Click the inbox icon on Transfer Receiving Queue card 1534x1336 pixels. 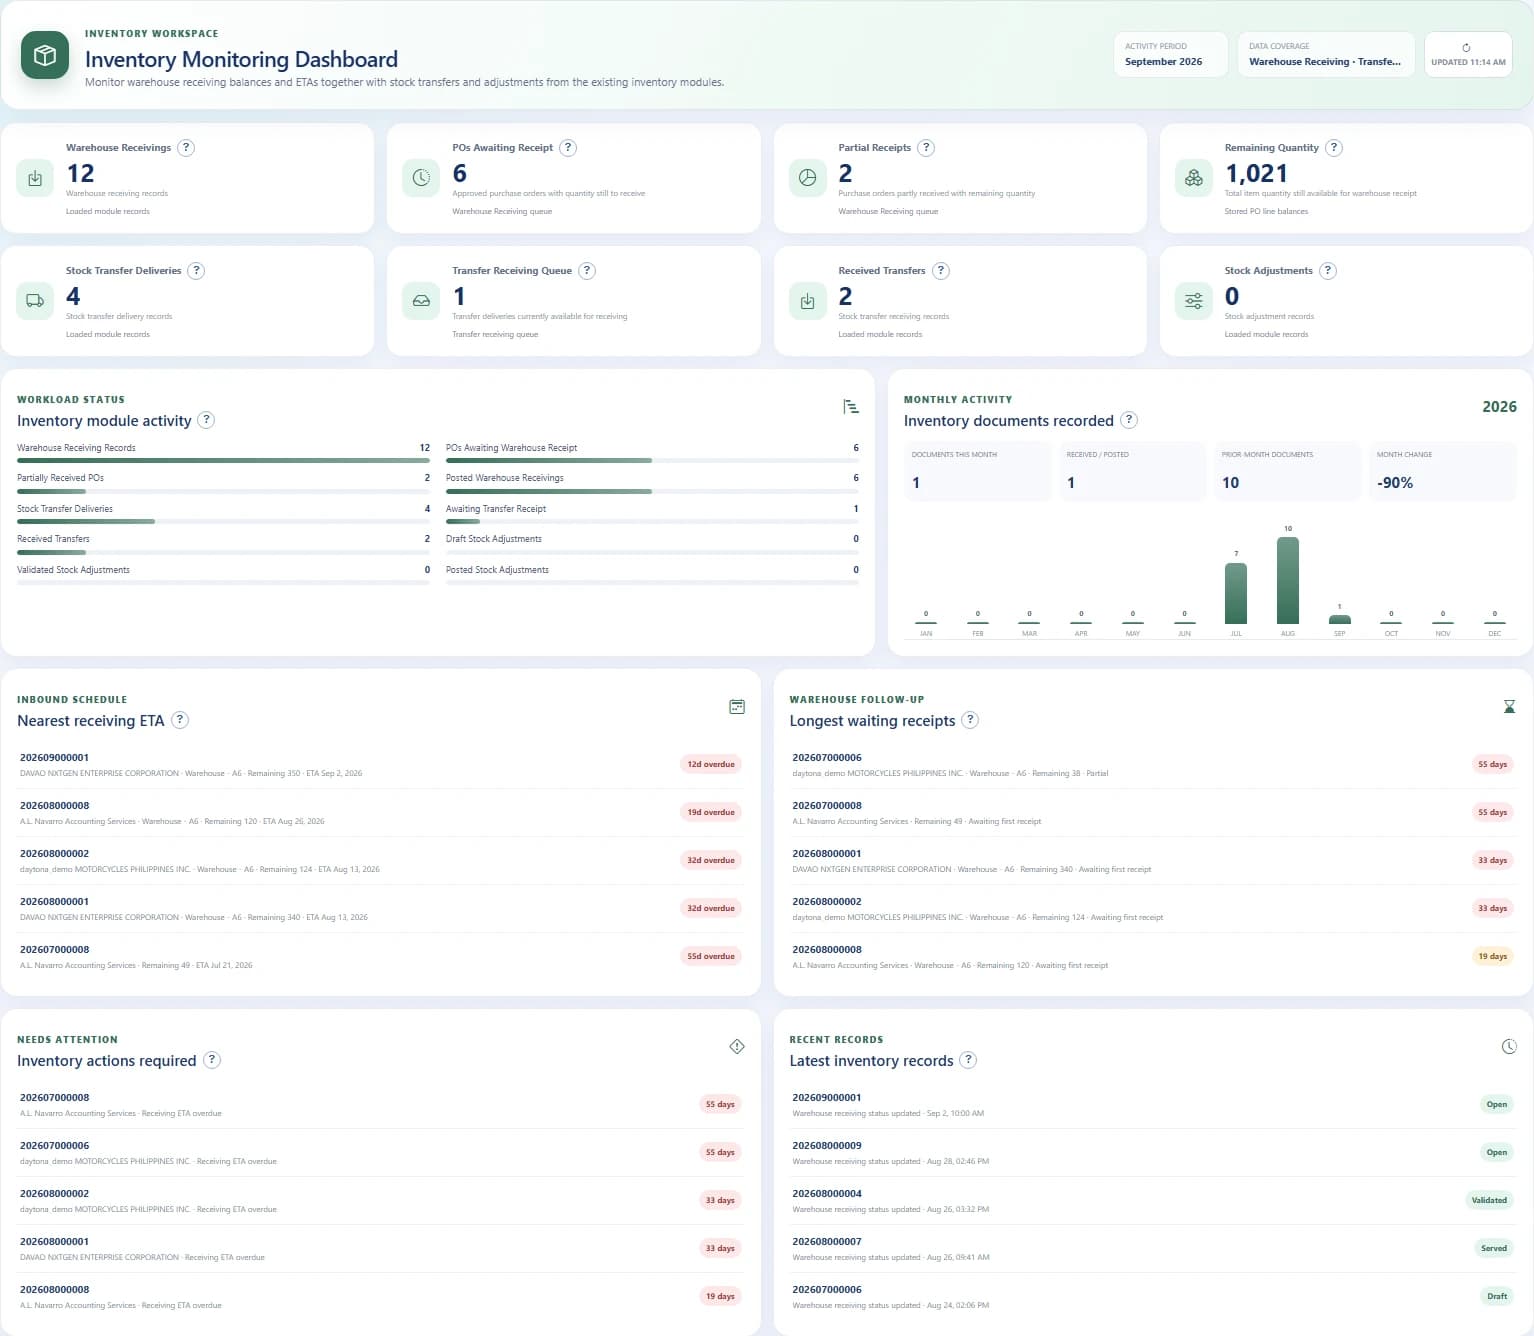pyautogui.click(x=421, y=301)
